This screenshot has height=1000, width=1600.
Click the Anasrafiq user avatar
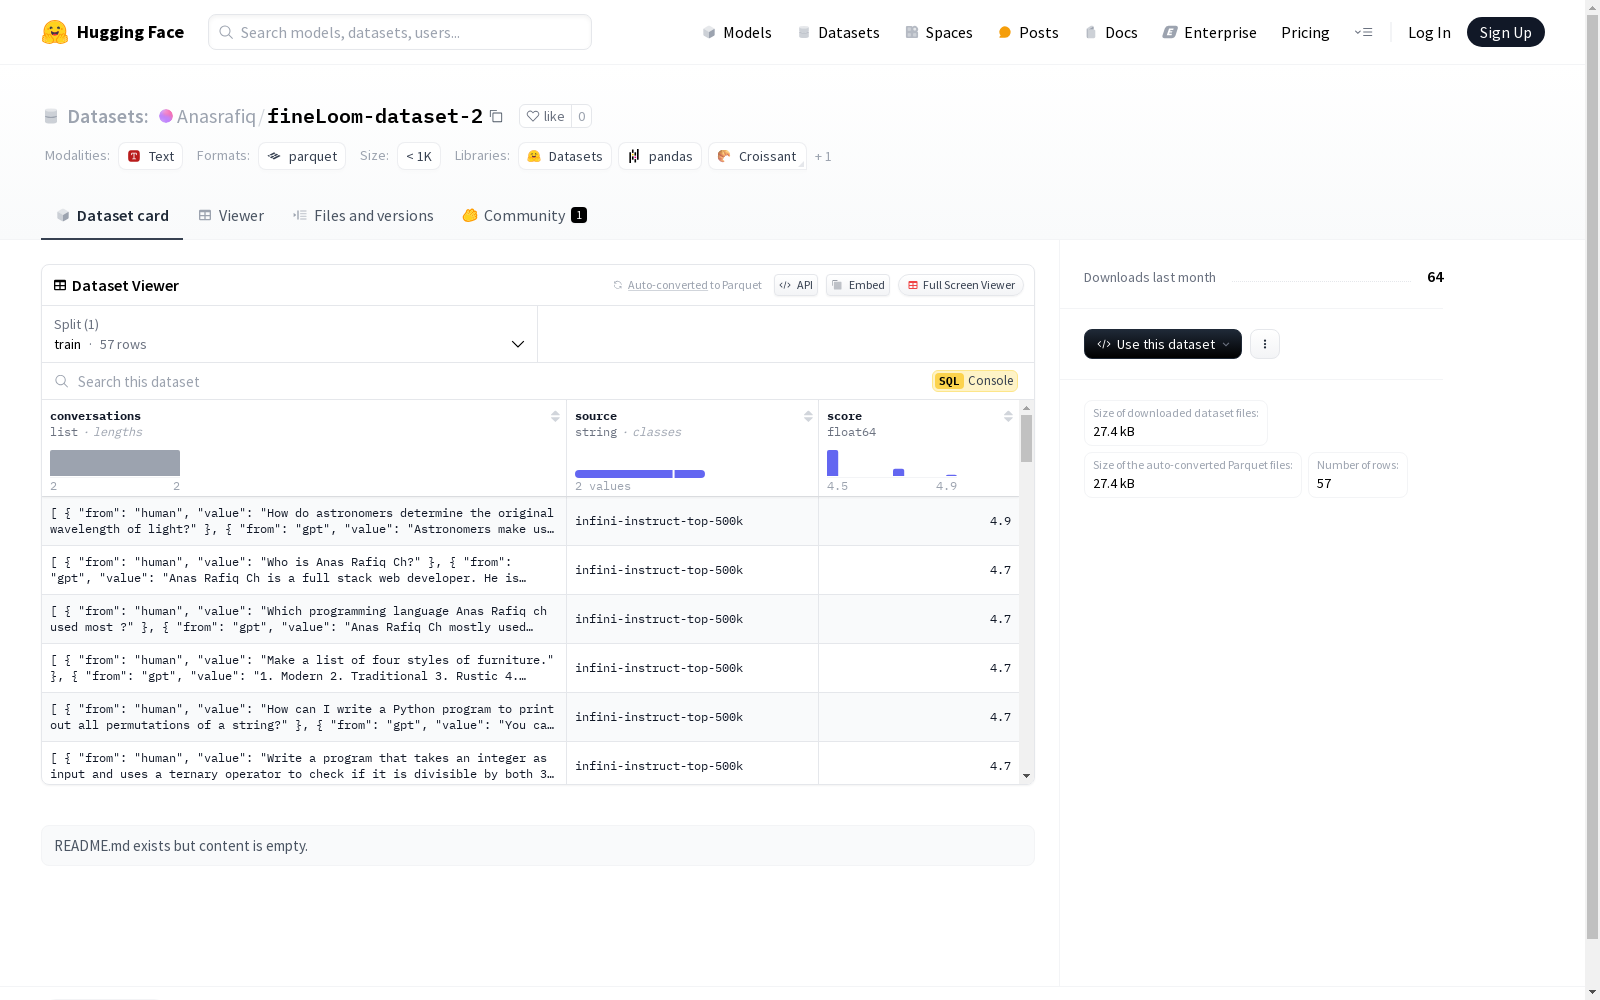click(166, 116)
